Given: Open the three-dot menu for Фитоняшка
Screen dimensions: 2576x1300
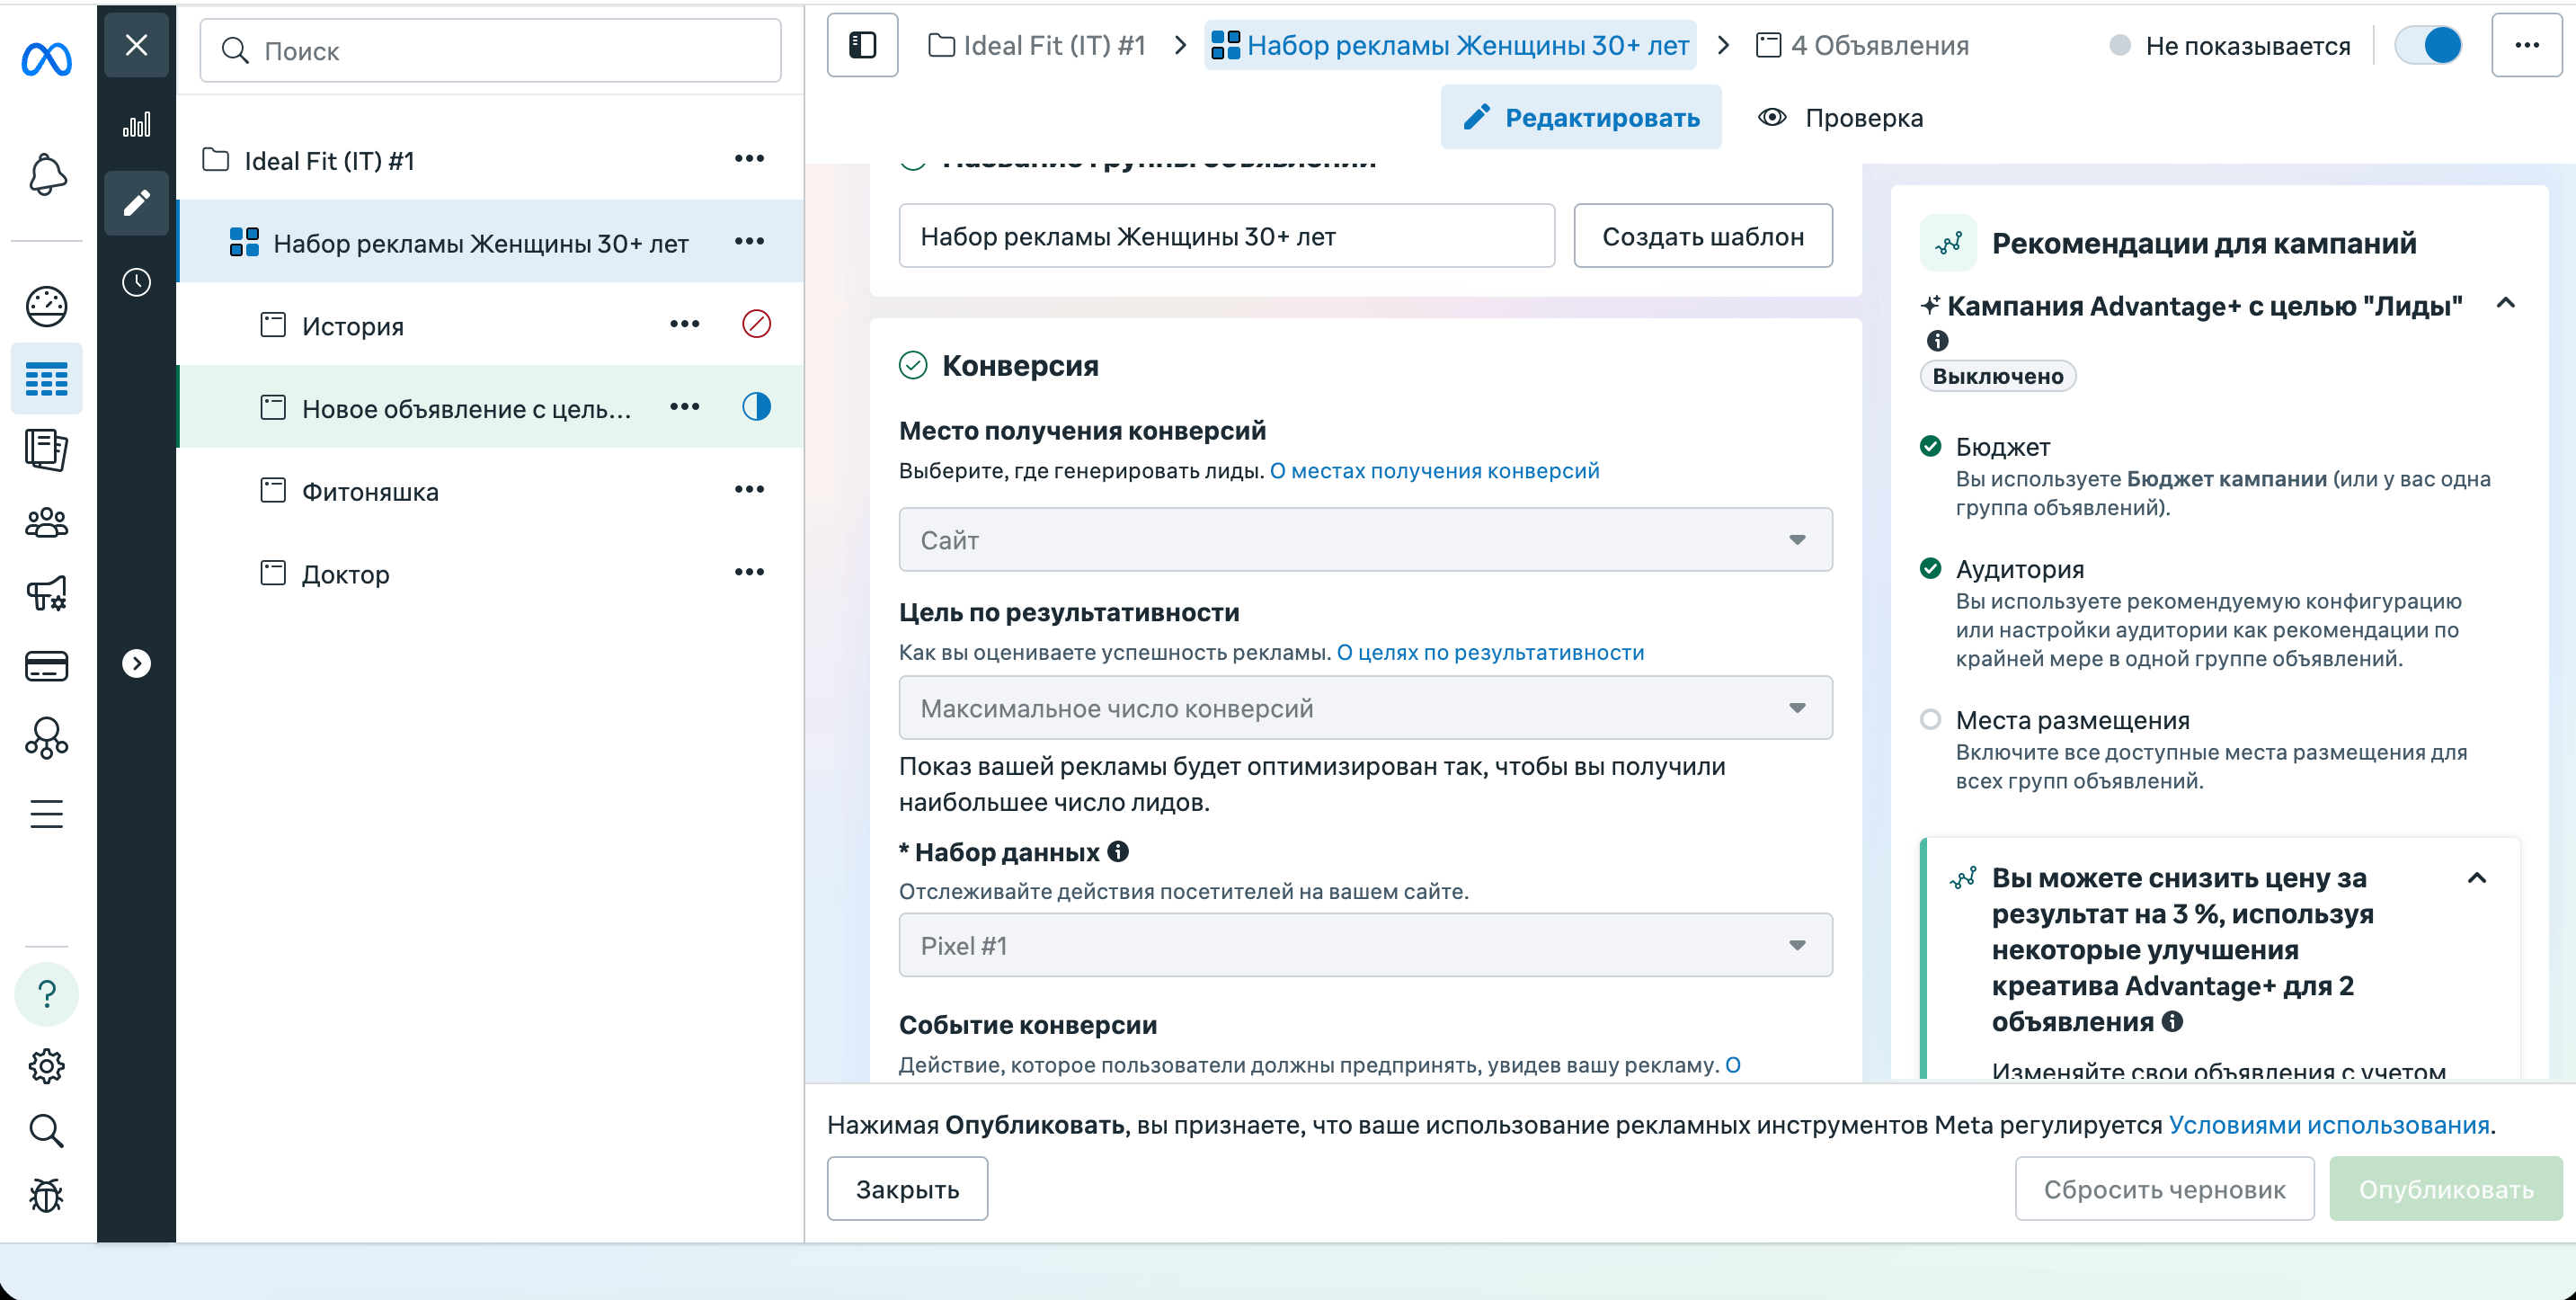Looking at the screenshot, I should pos(750,489).
